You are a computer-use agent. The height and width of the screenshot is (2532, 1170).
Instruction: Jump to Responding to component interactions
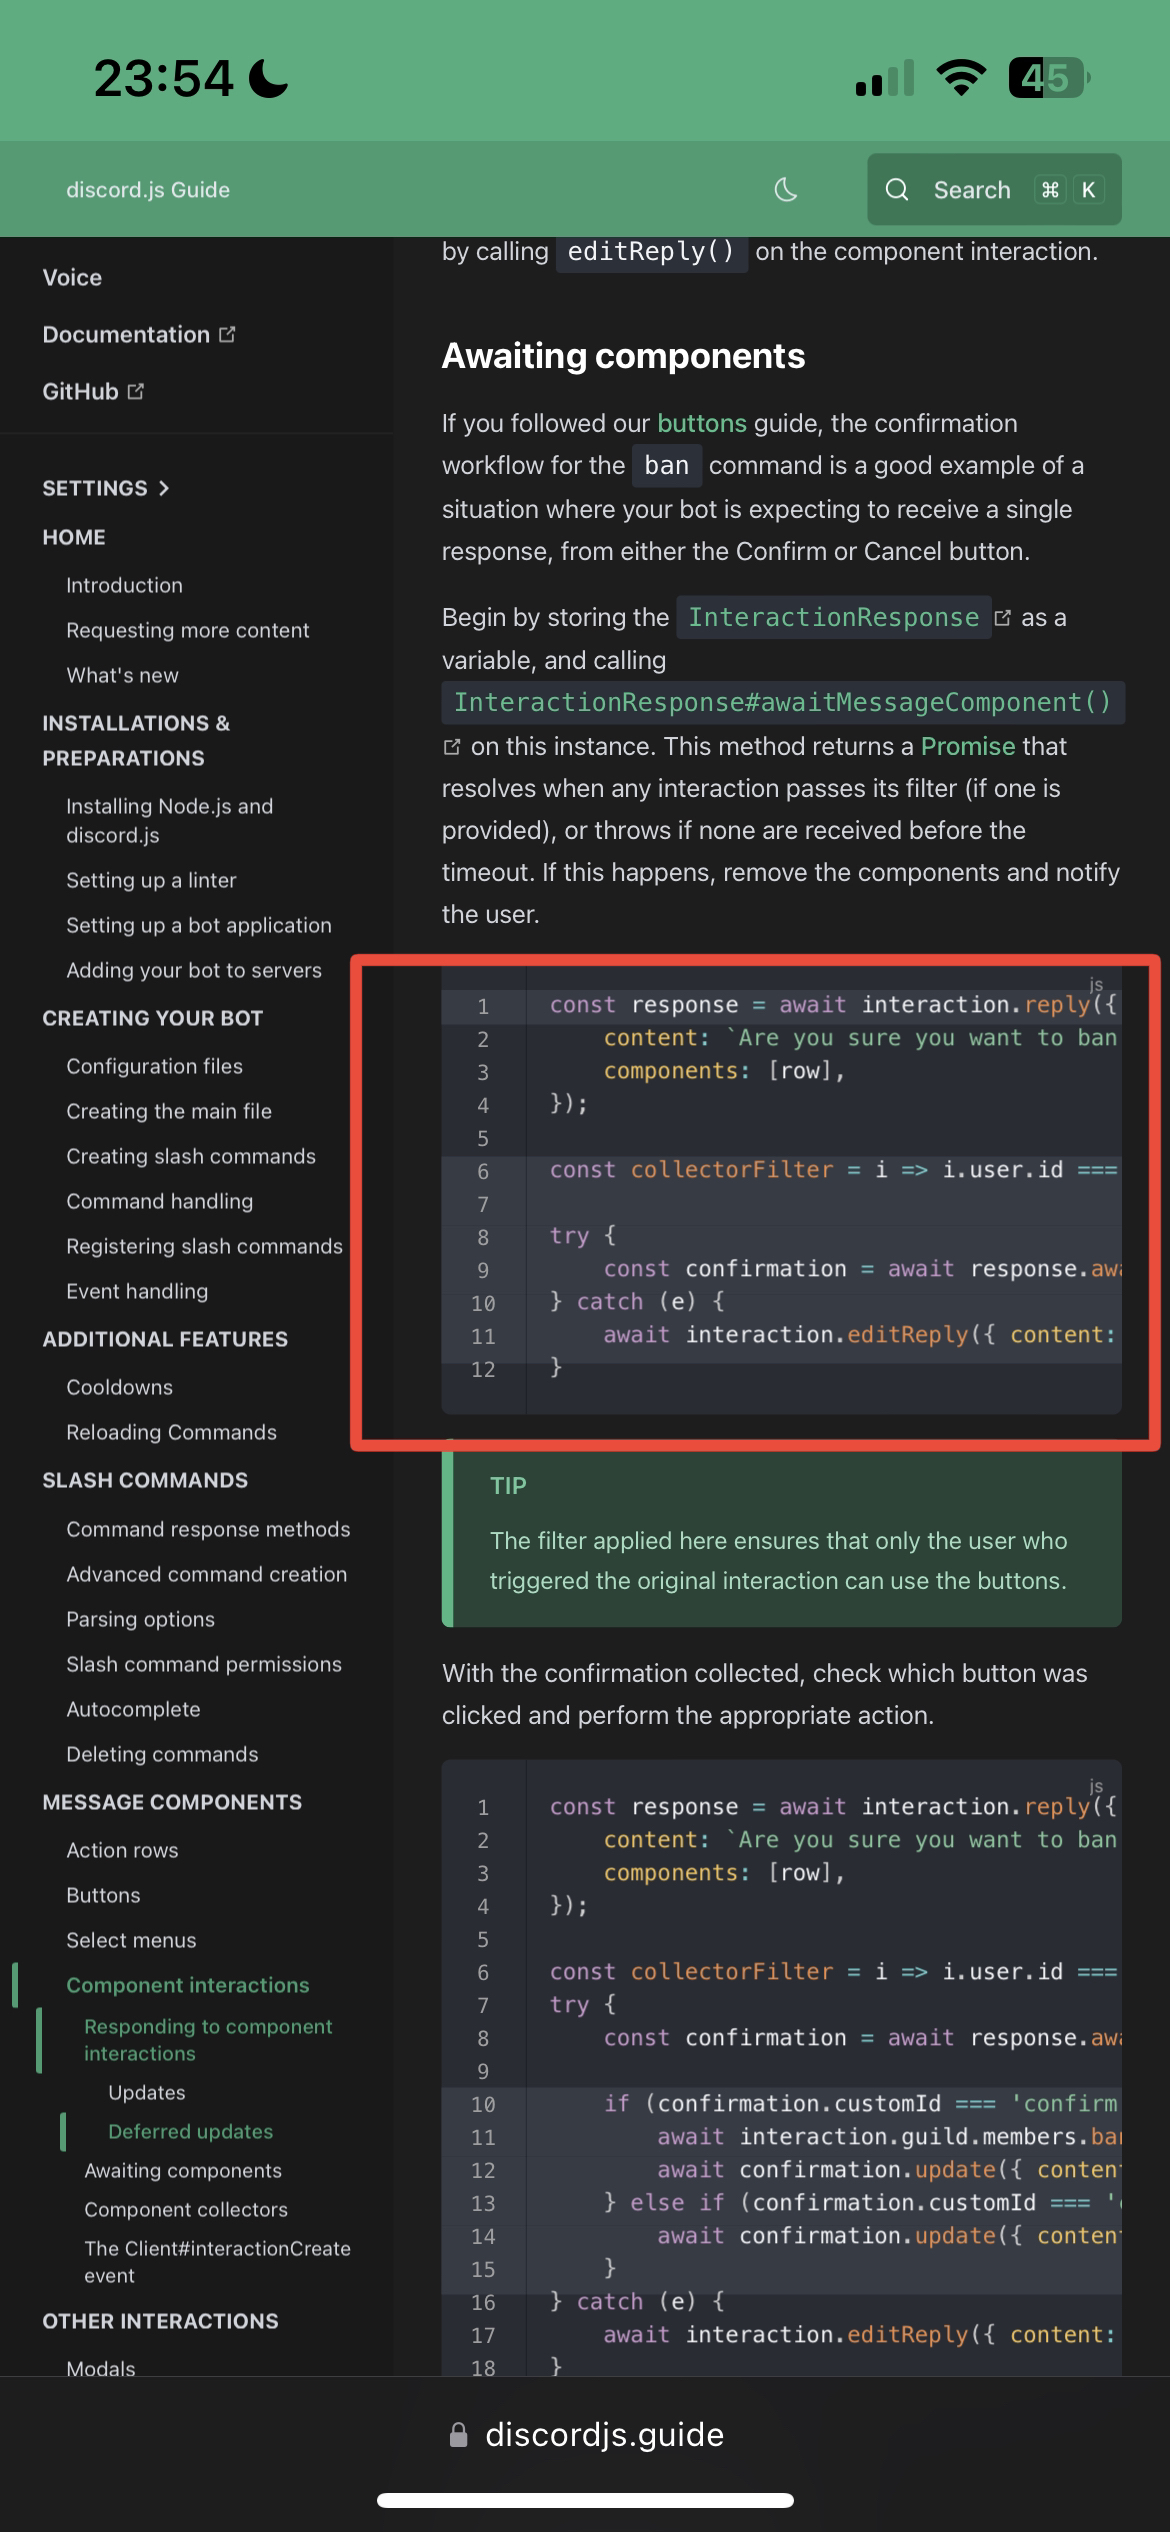(x=208, y=2039)
